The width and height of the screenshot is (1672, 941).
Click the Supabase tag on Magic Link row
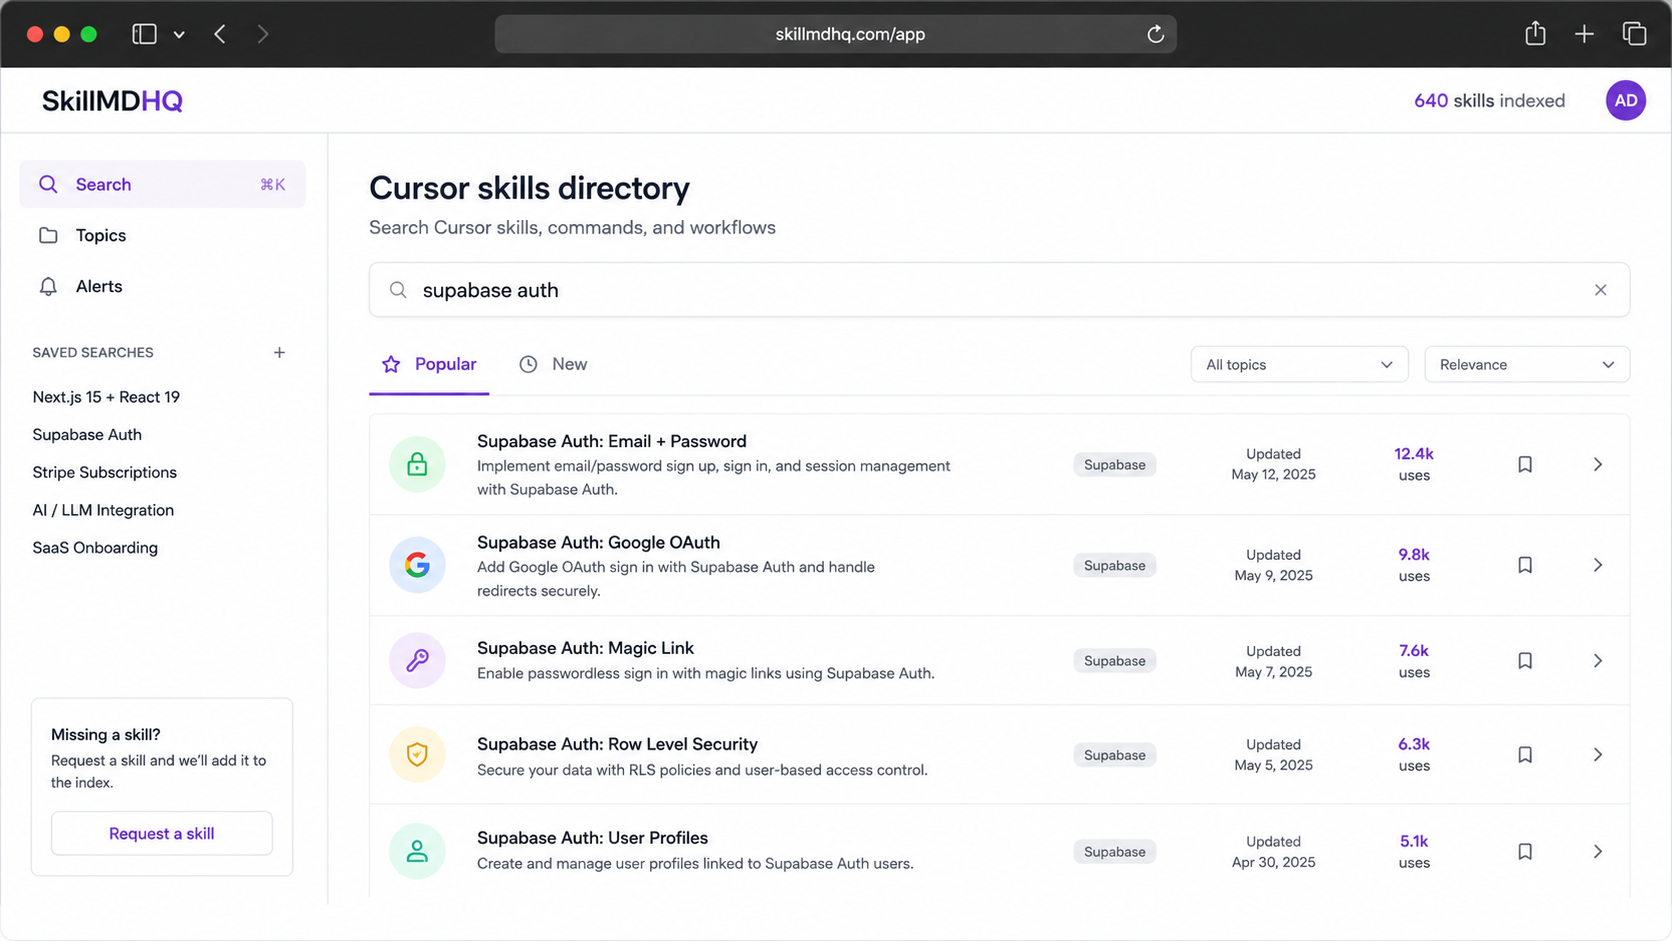pos(1114,660)
